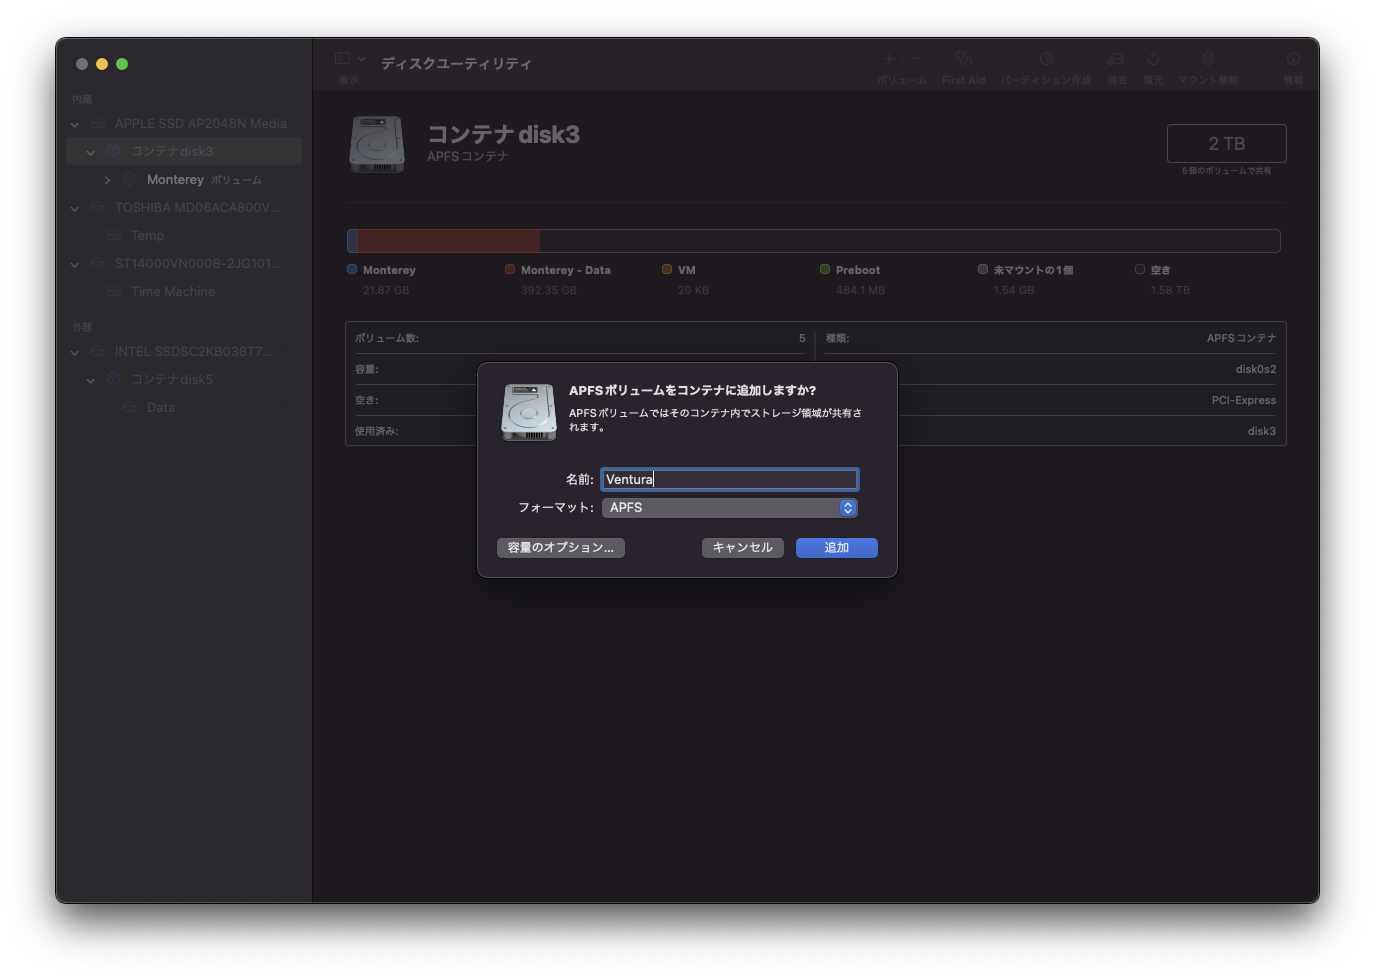Click the disk icon in the APFS dialog

529,412
